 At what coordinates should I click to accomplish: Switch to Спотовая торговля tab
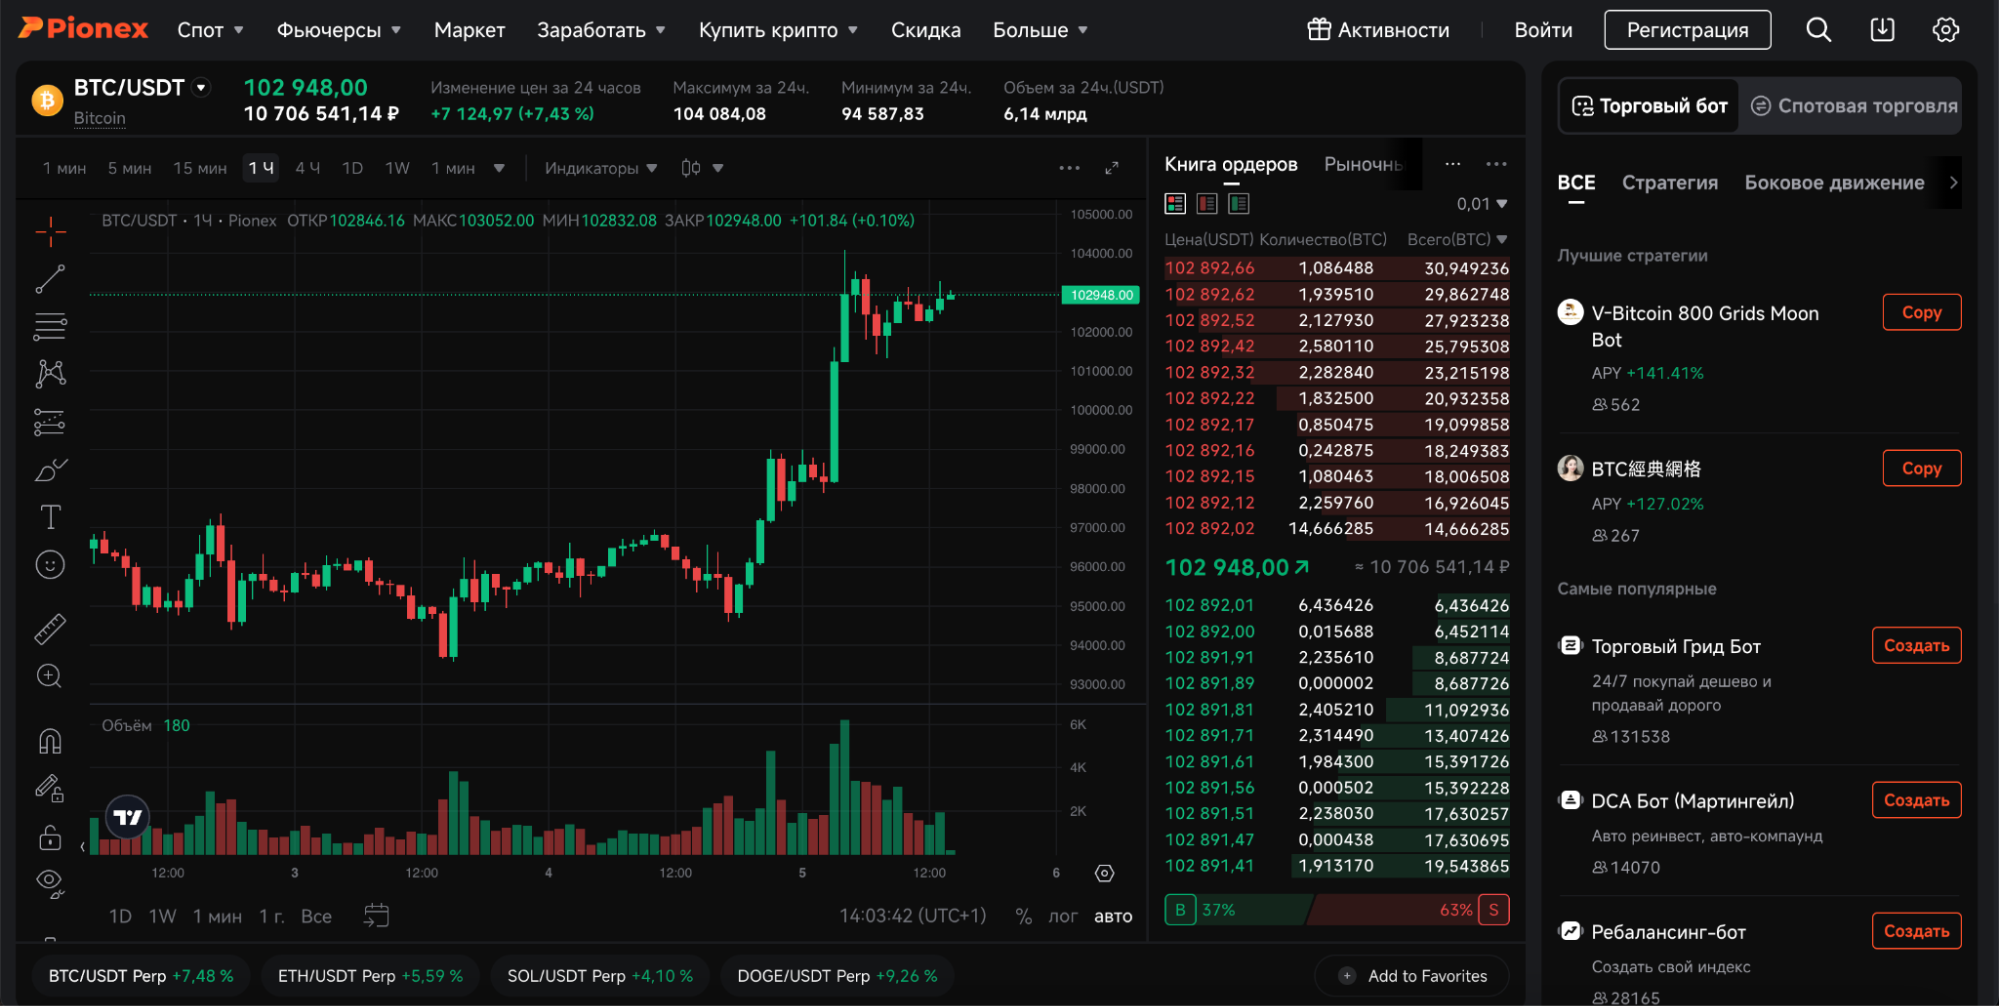coord(1854,106)
